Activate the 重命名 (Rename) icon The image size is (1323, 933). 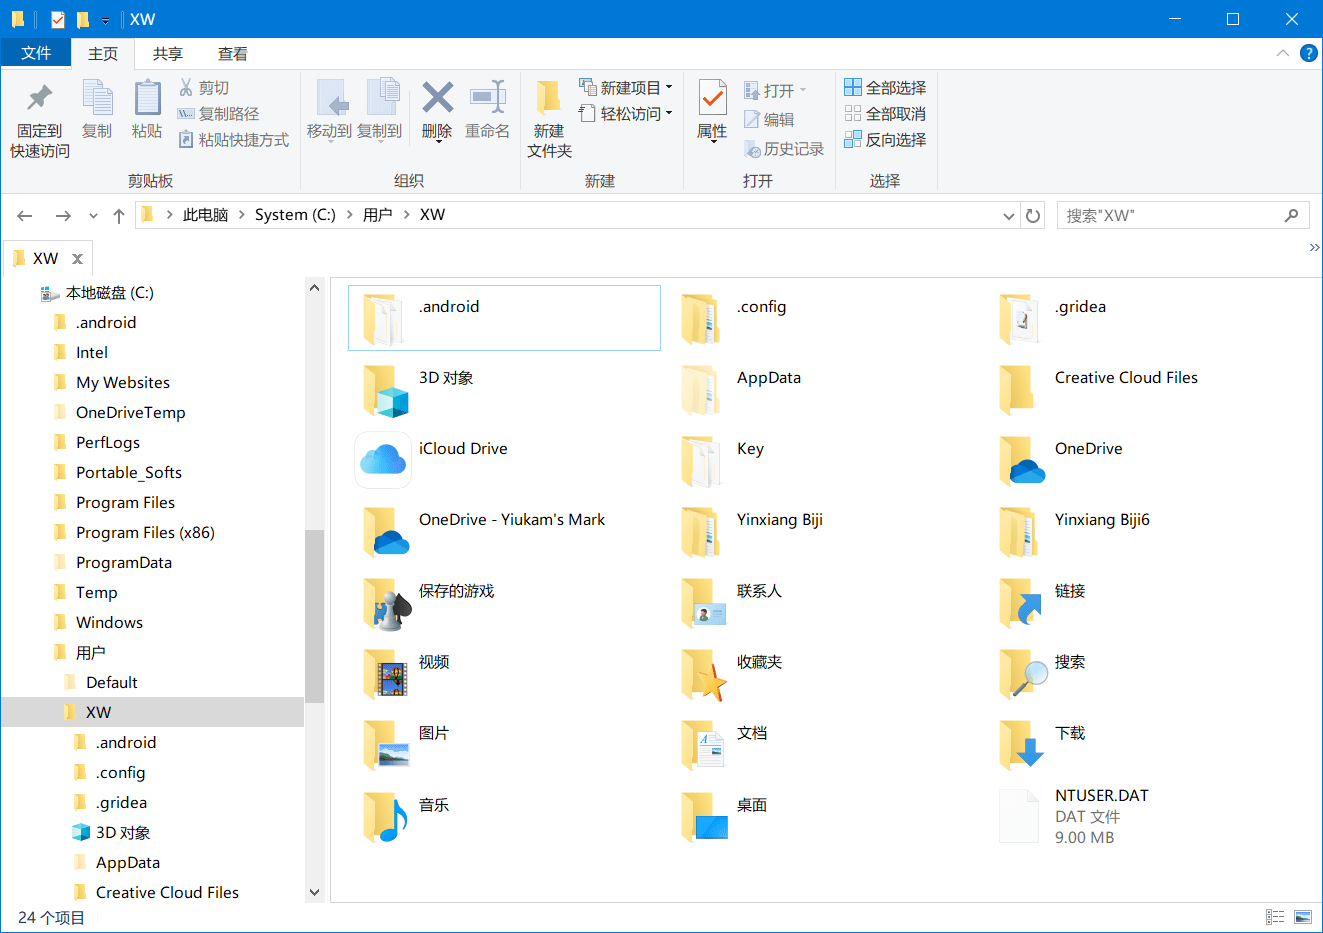coord(487,110)
